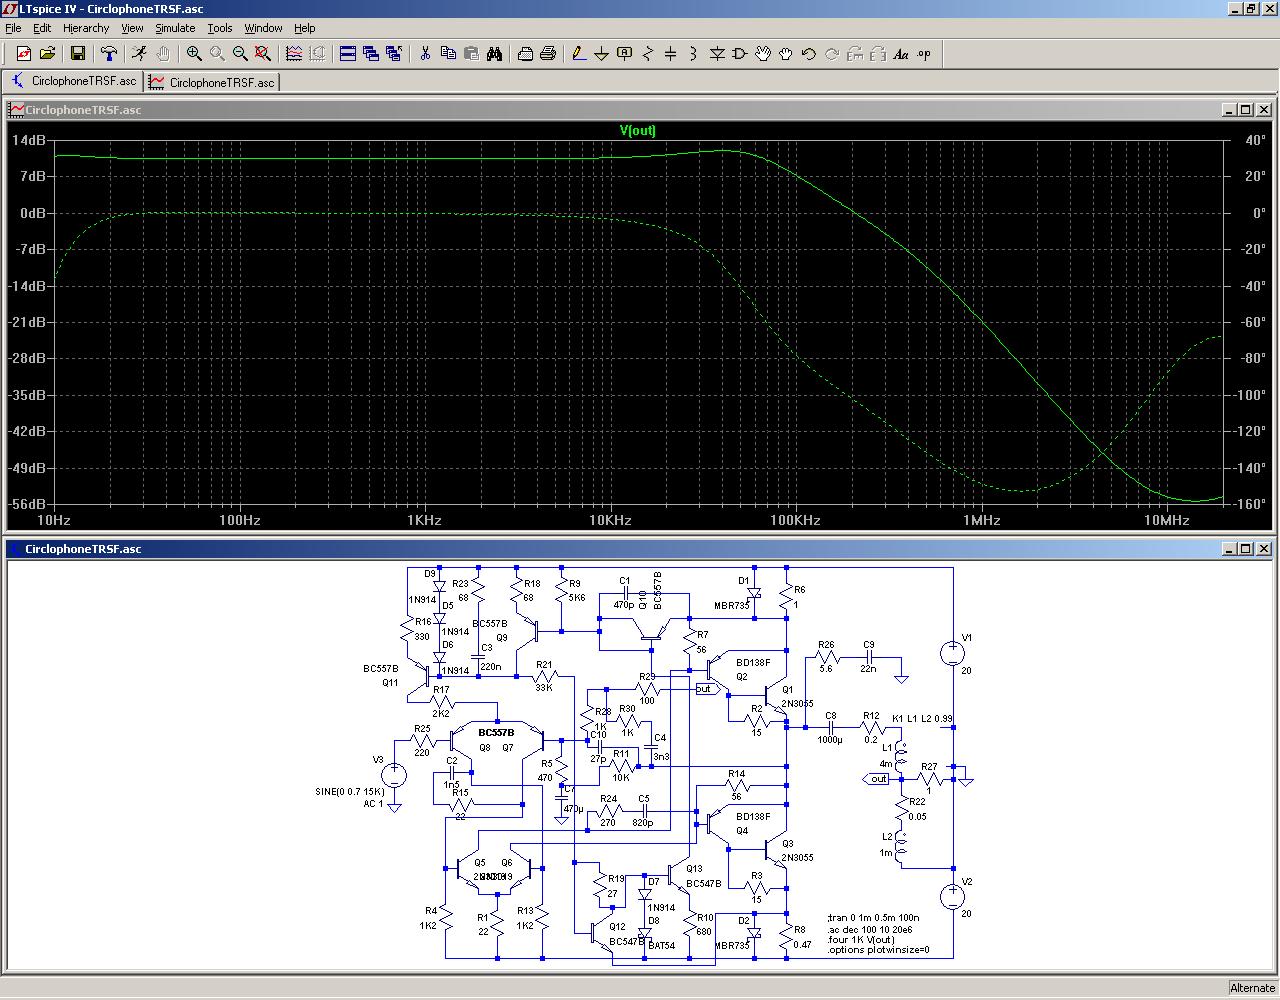The width and height of the screenshot is (1280, 1000).
Task: Click the V1 battery source symbol
Action: click(x=953, y=654)
